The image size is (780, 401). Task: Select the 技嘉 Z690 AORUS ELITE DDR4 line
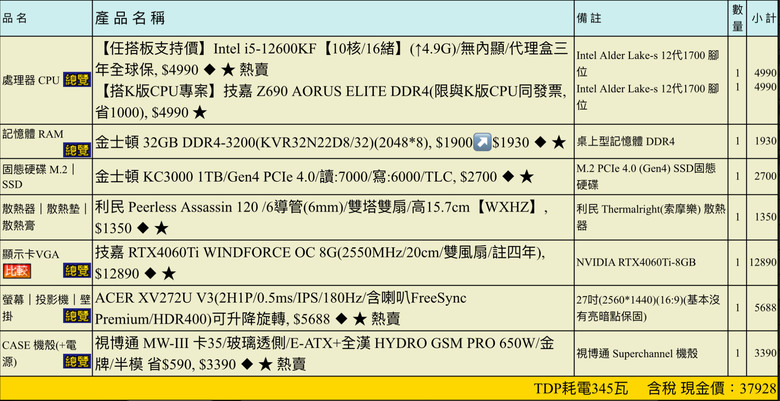coord(331,102)
